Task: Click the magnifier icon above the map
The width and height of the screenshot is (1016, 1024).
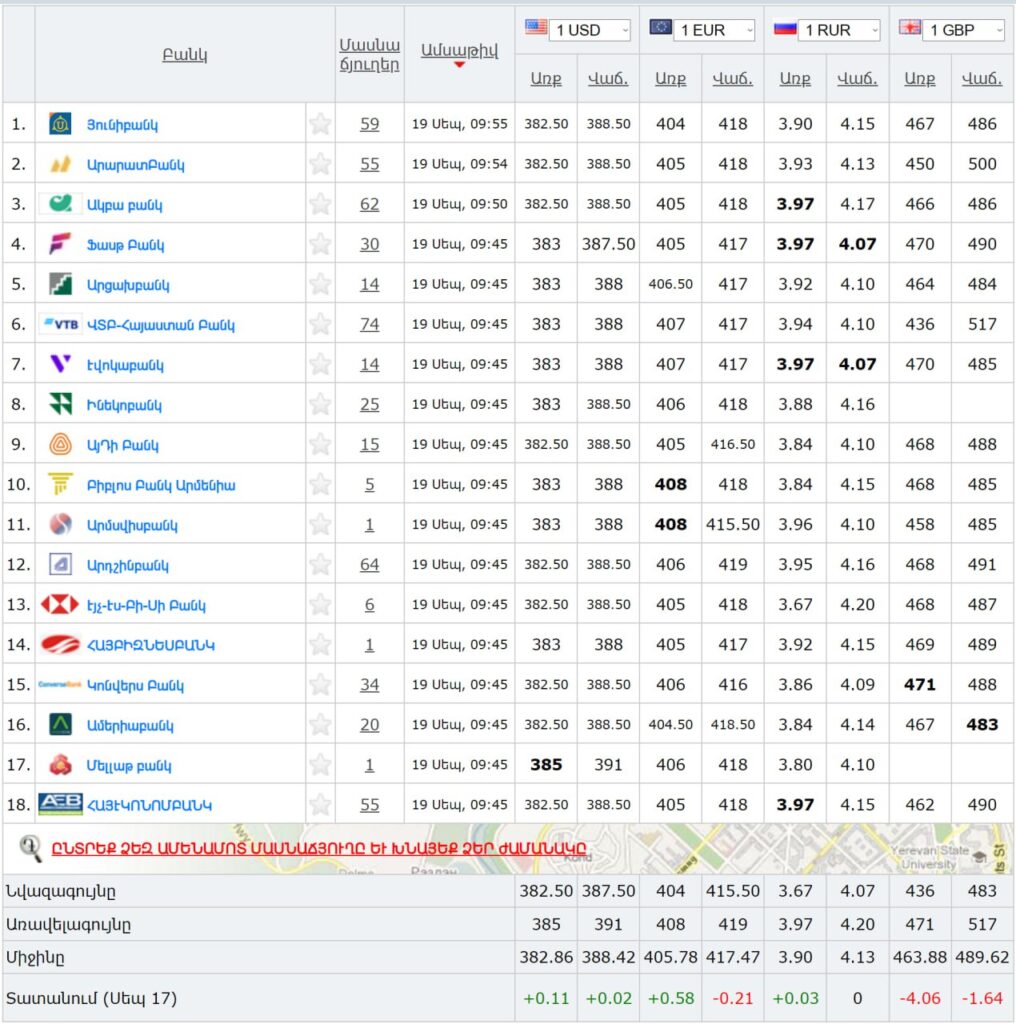Action: [30, 849]
